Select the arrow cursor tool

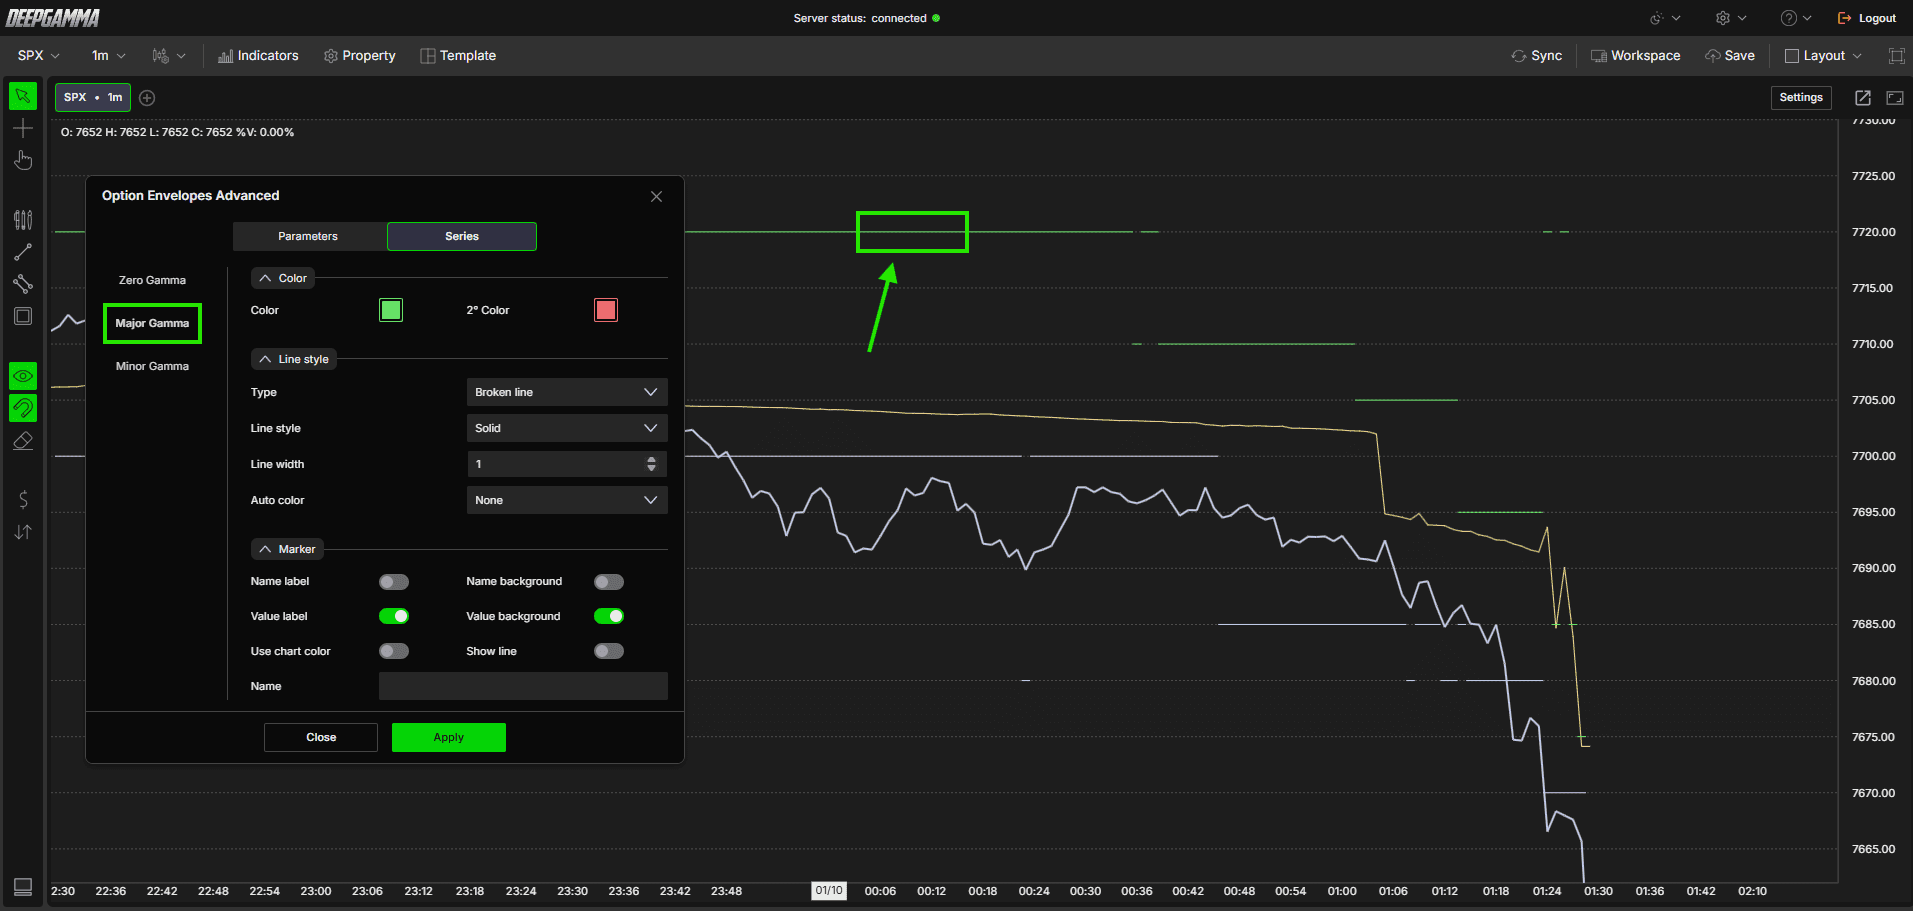click(x=23, y=96)
